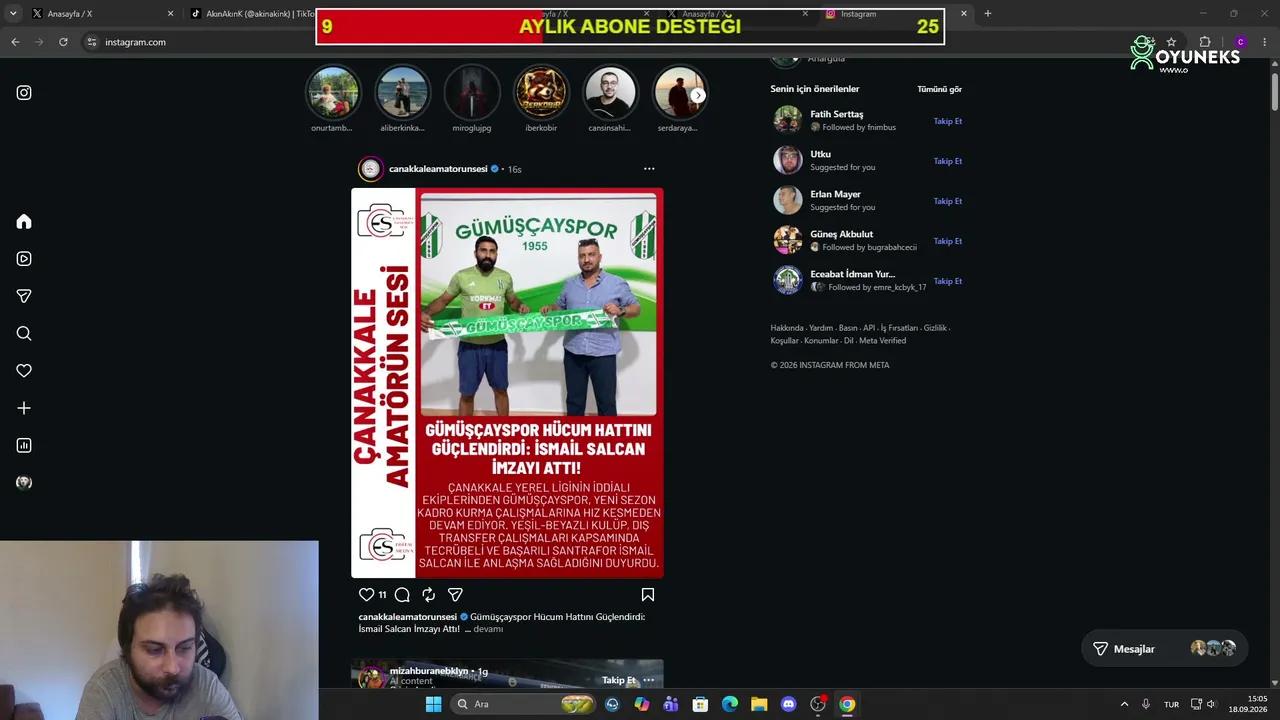The image size is (1280, 720).
Task: Follow mizahburanebklyn via Takip Et
Action: (618, 680)
